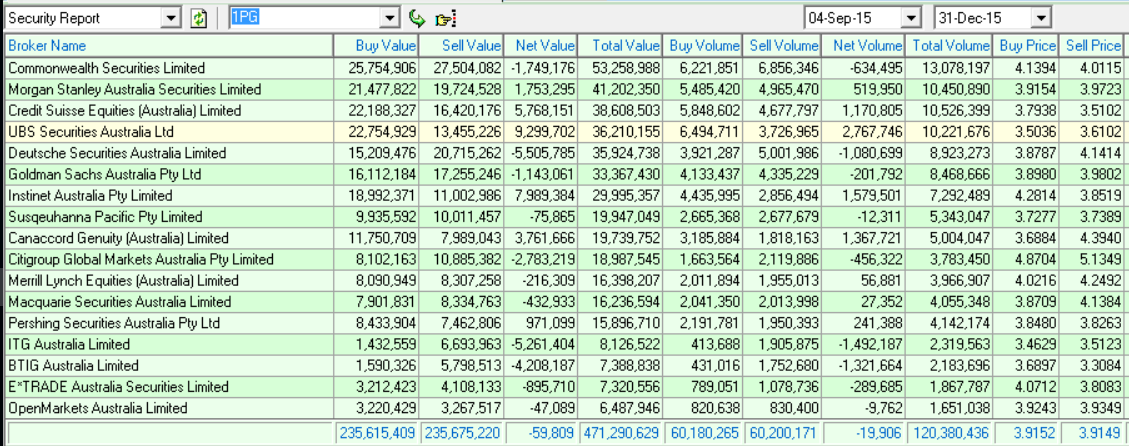Viewport: 1129px width, 446px height.
Task: Select UBS Securities Australia Ltd row
Action: point(564,132)
